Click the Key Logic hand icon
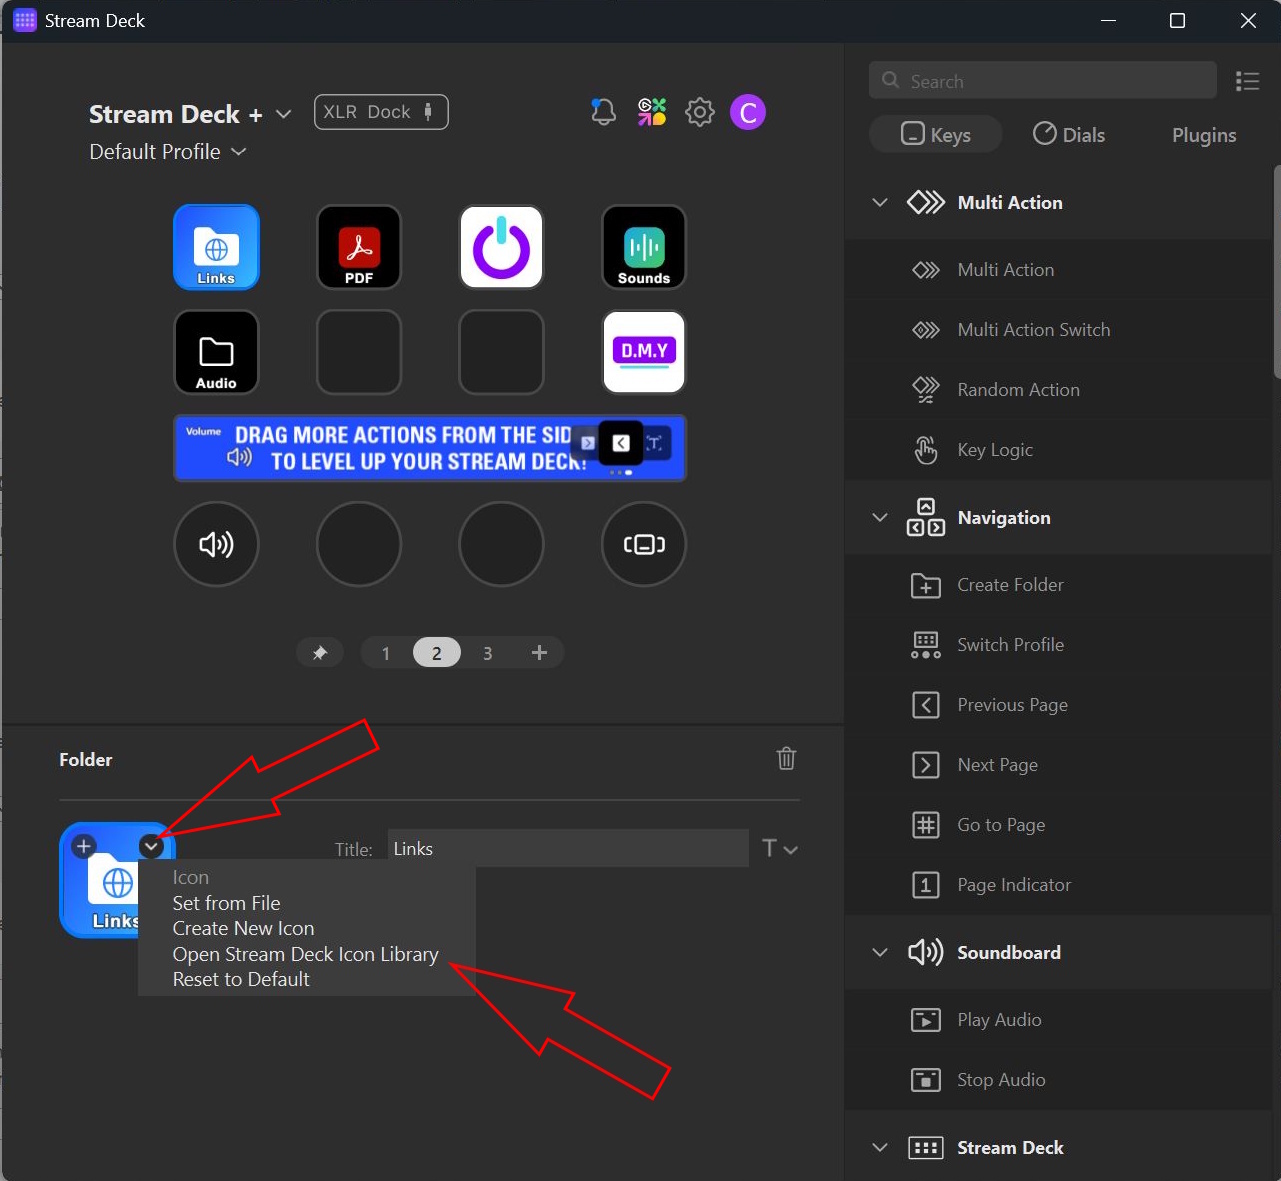 926,450
